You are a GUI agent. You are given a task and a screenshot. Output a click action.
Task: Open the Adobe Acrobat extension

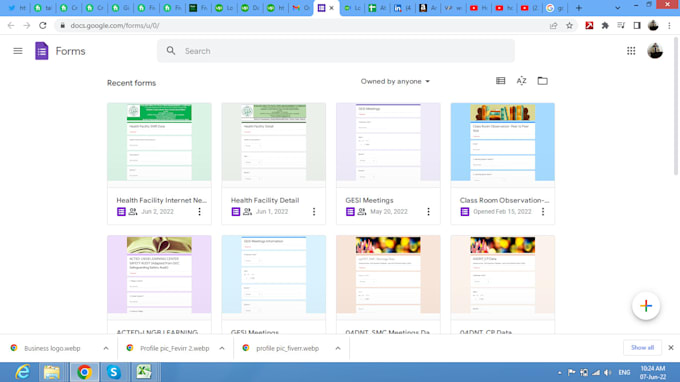pyautogui.click(x=589, y=26)
